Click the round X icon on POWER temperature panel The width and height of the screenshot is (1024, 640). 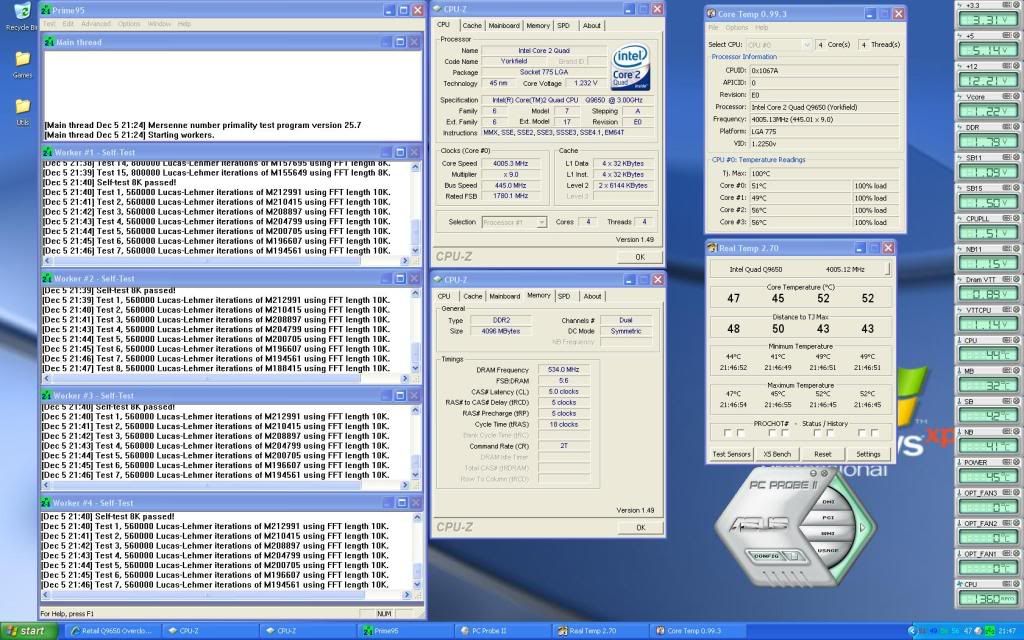click(x=1016, y=462)
